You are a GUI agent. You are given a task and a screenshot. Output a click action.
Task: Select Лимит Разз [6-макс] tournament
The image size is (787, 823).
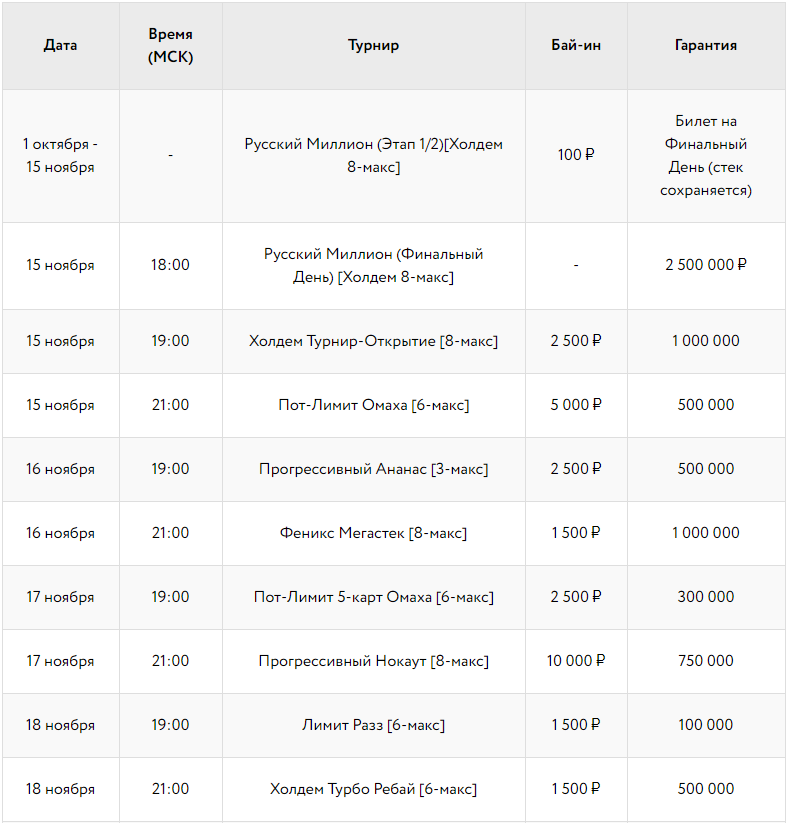coord(373,725)
